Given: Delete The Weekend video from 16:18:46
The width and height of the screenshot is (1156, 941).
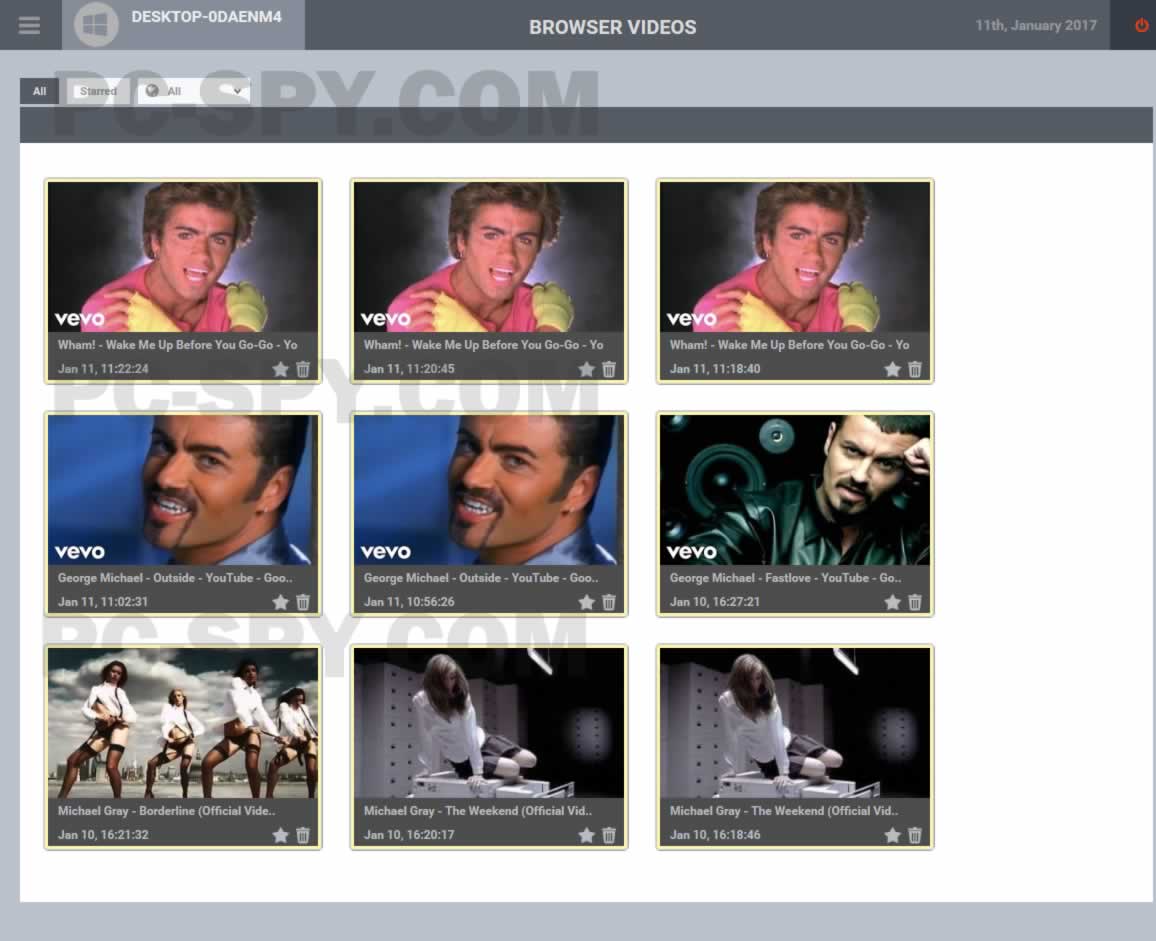Looking at the screenshot, I should pos(915,835).
